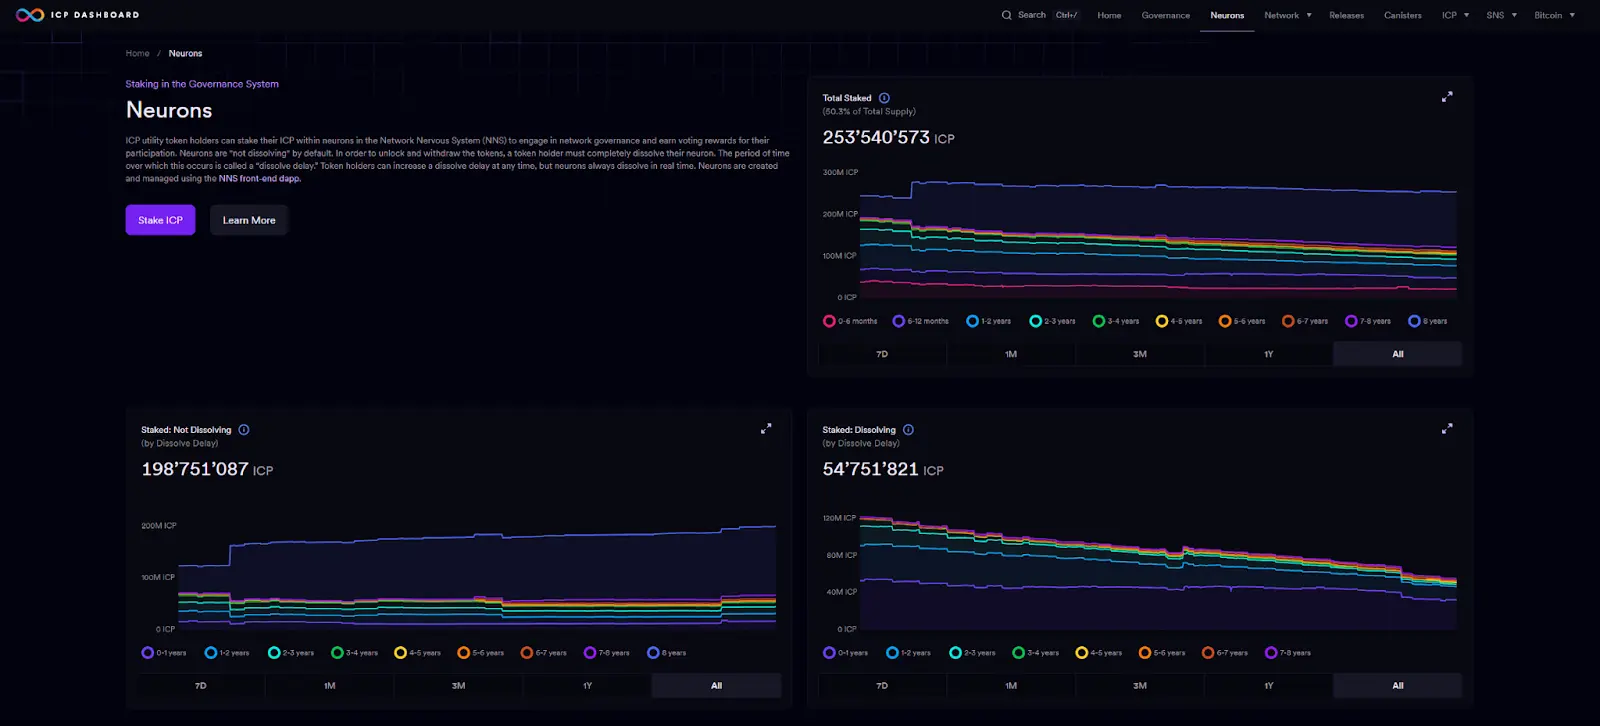The image size is (1600, 726).
Task: Toggle 5-6 years series in Total Staked legend
Action: pos(1241,321)
